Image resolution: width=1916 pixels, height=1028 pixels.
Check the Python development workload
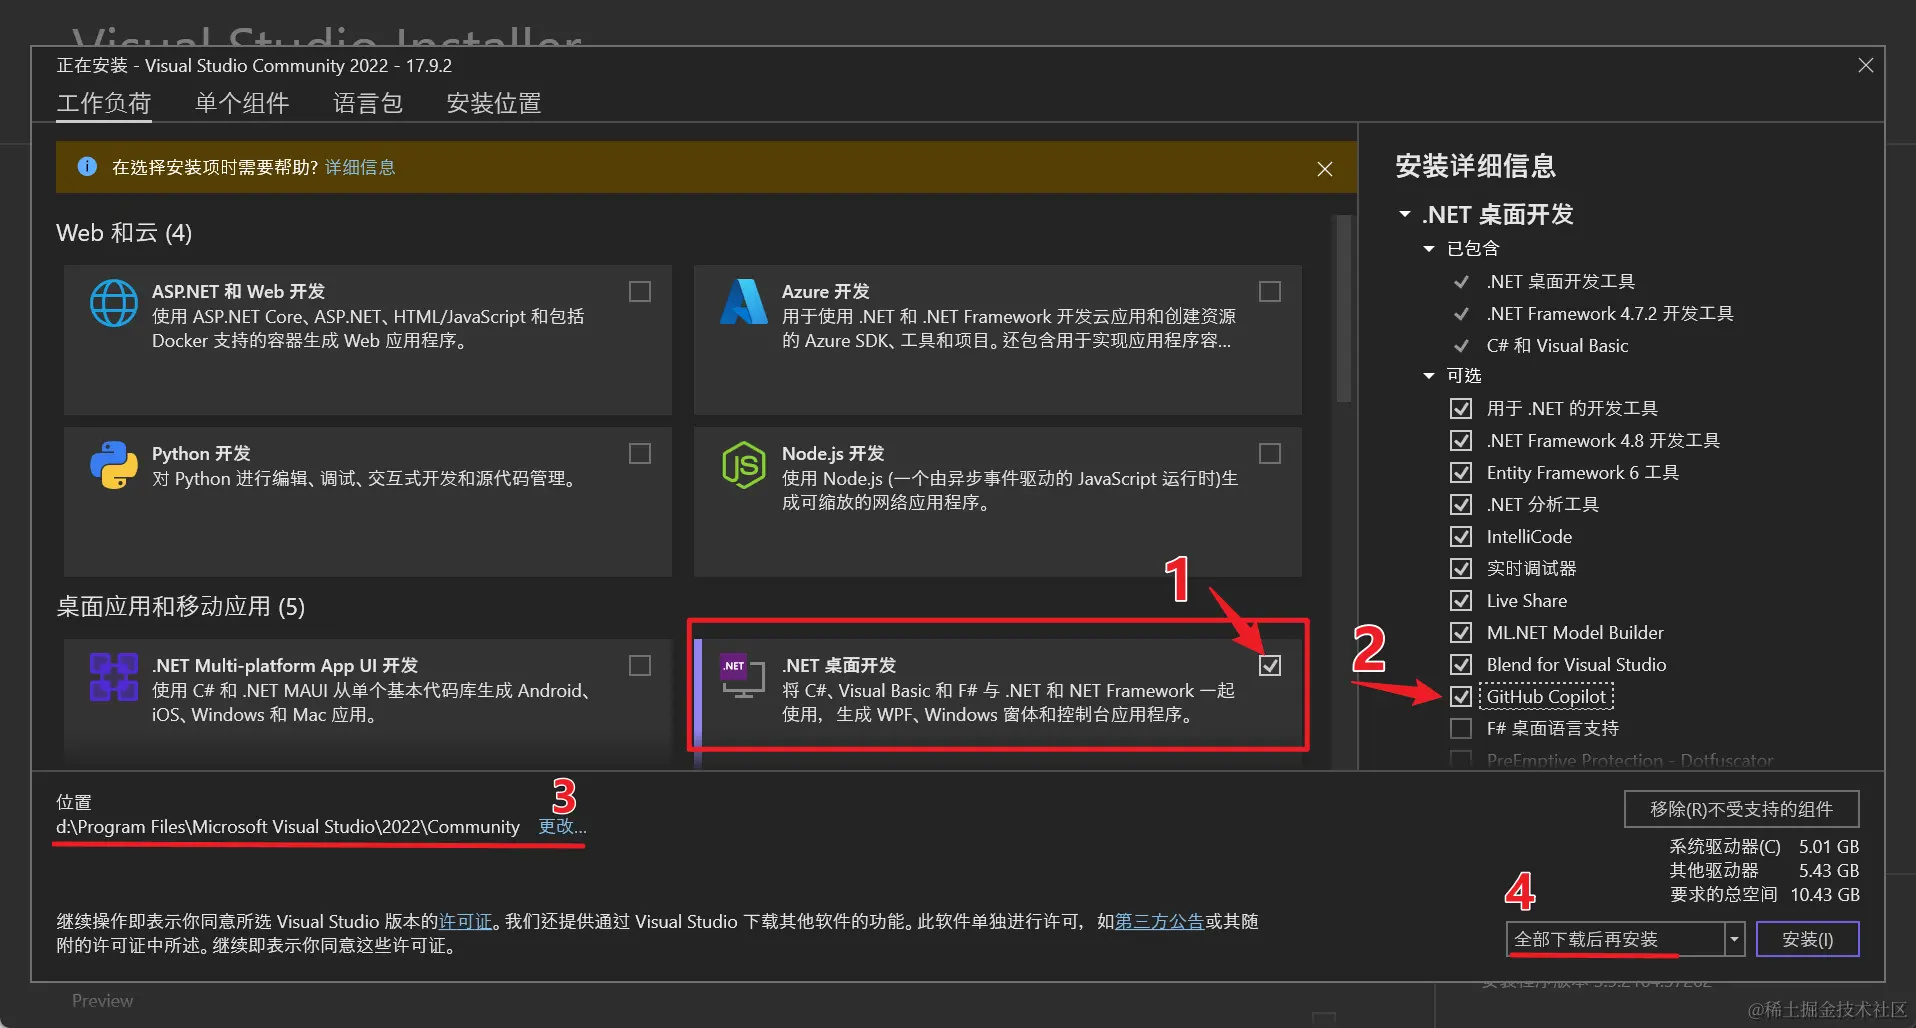[640, 453]
